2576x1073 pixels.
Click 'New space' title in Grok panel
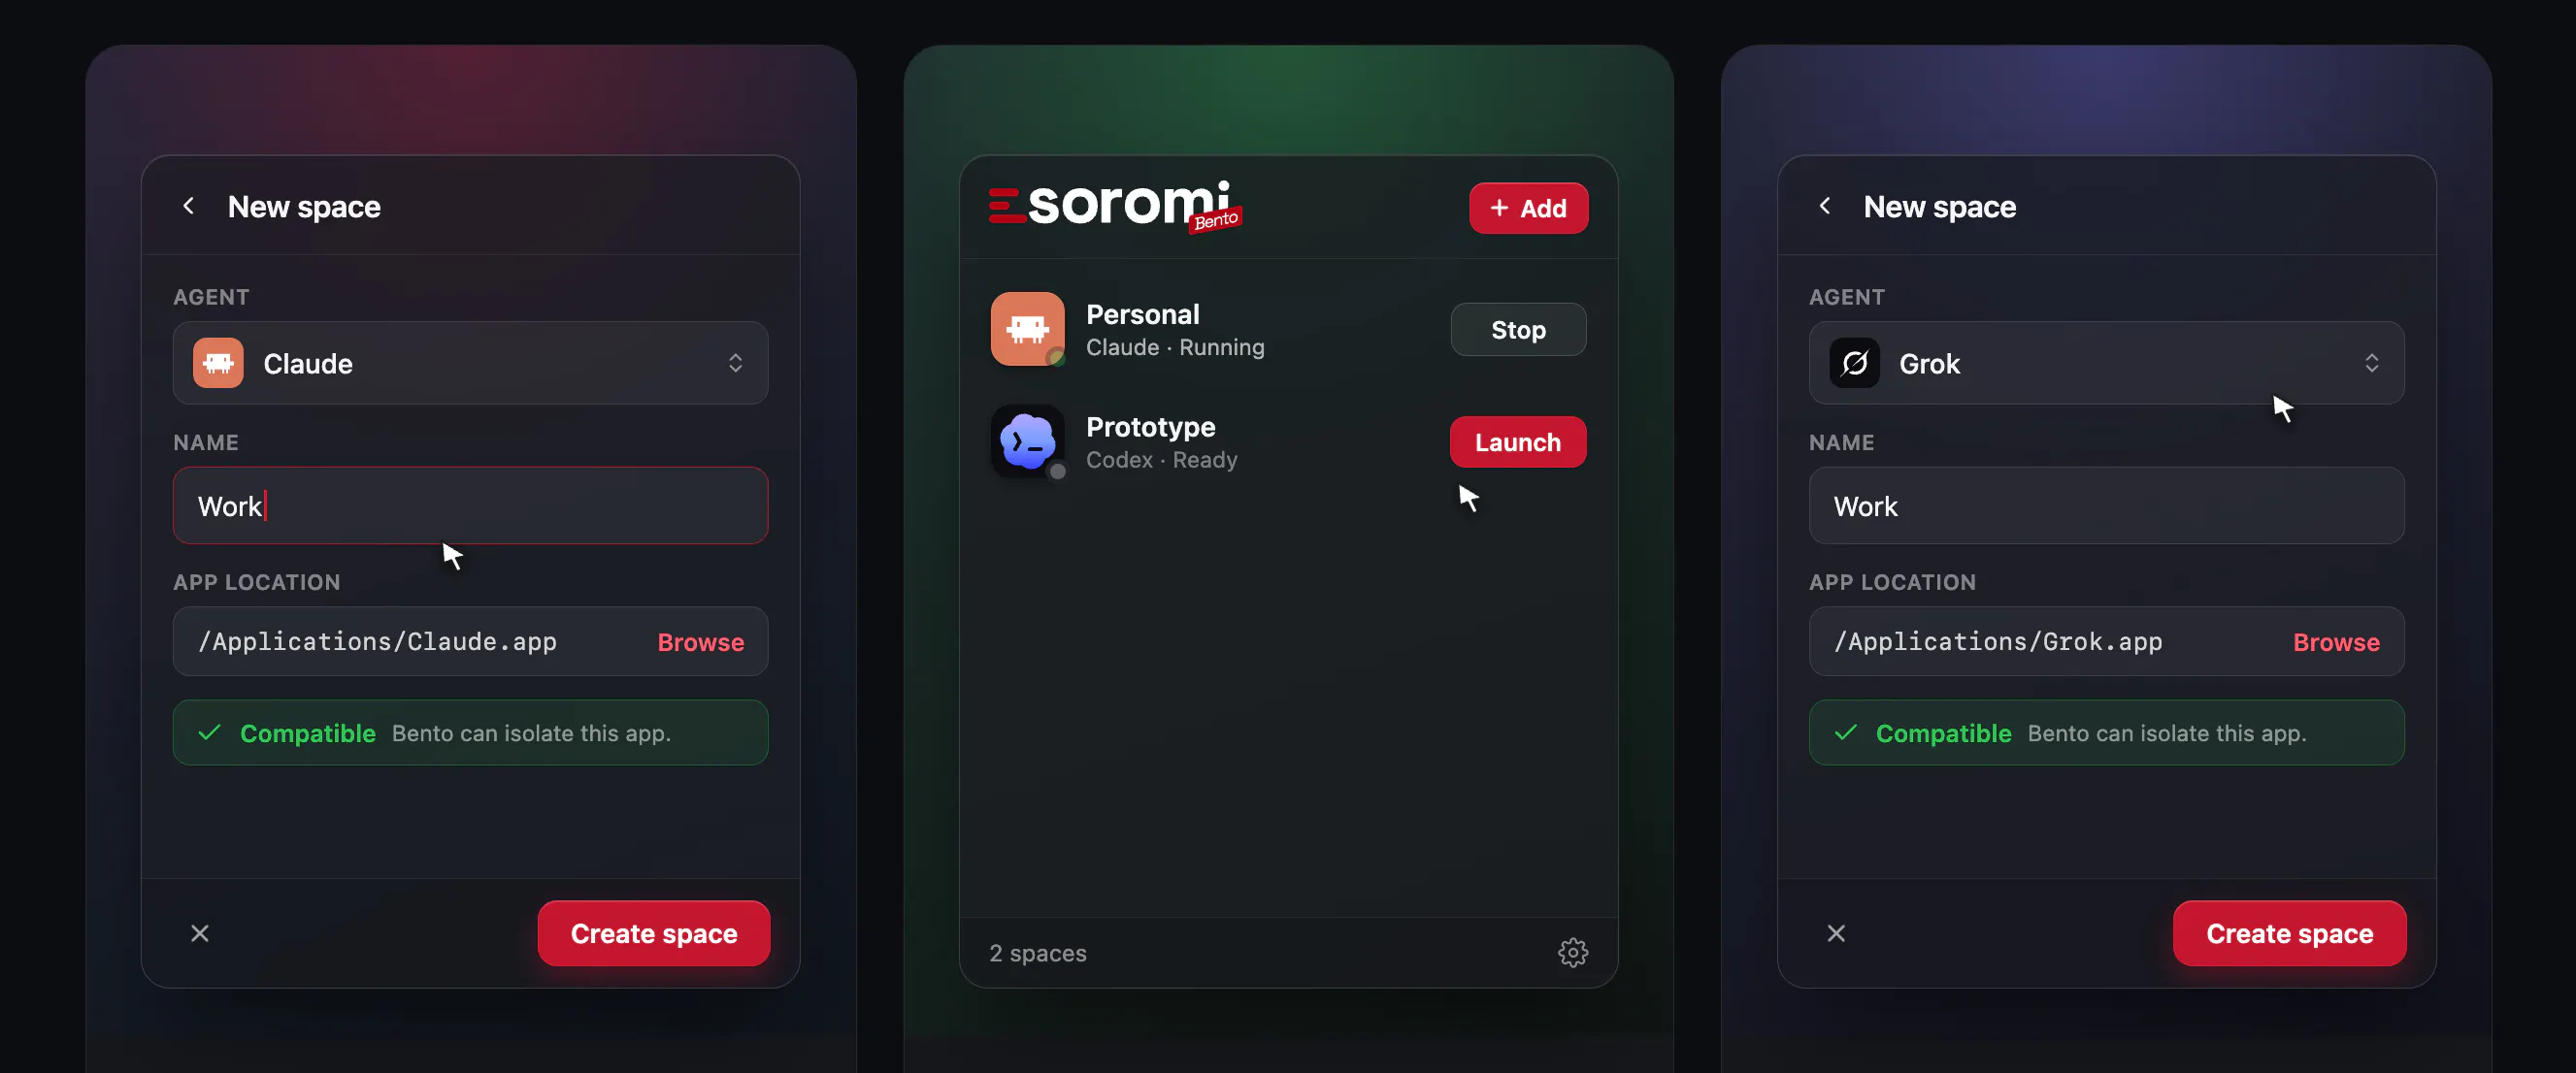coord(1939,206)
